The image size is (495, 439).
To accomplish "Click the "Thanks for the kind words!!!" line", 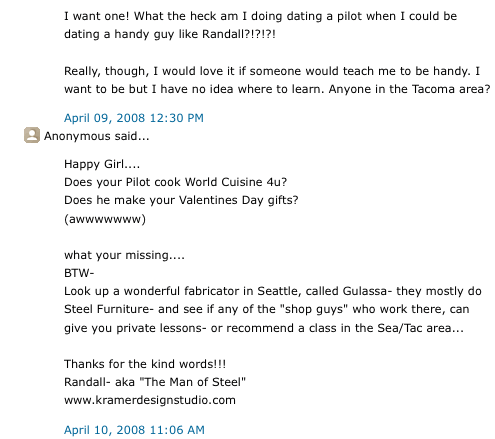I will [x=145, y=364].
